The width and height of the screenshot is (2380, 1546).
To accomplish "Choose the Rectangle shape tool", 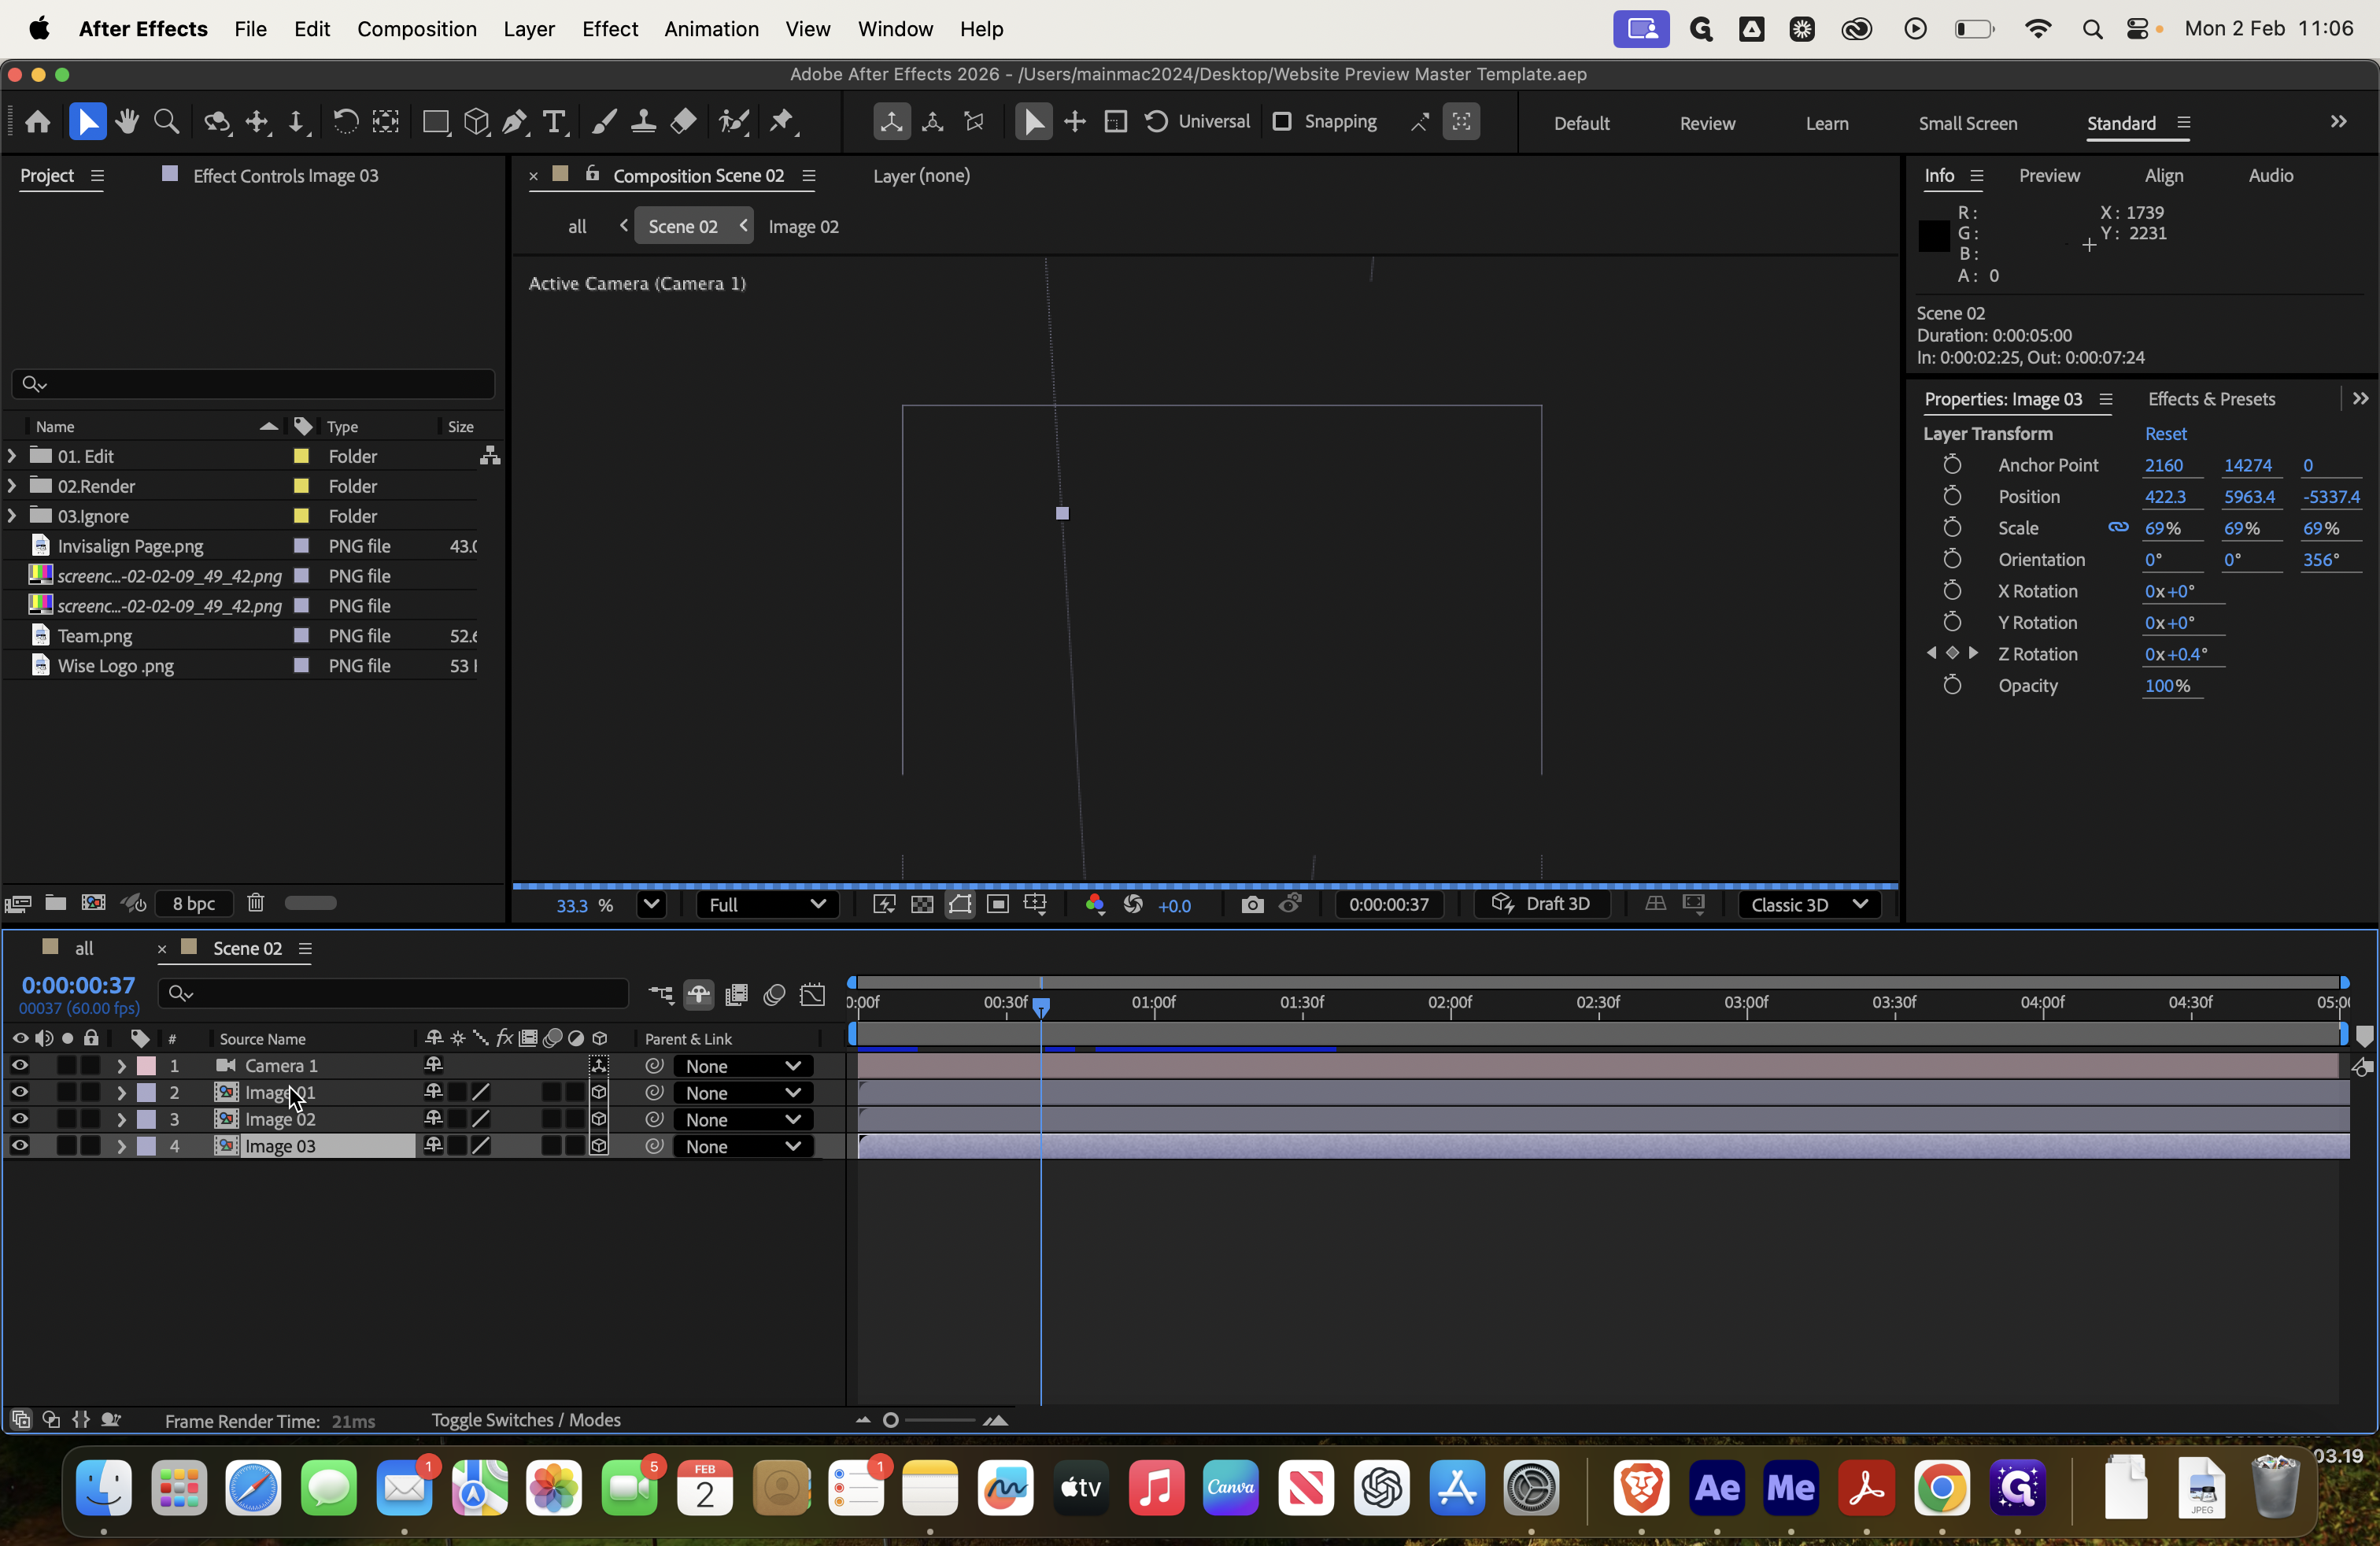I will pos(435,122).
